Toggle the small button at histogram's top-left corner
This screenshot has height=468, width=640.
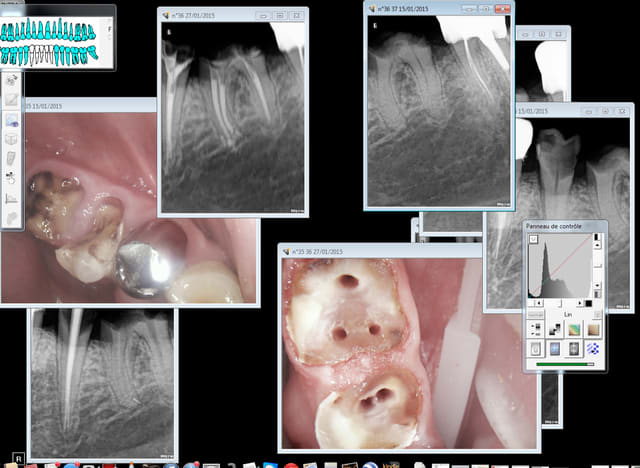(532, 239)
